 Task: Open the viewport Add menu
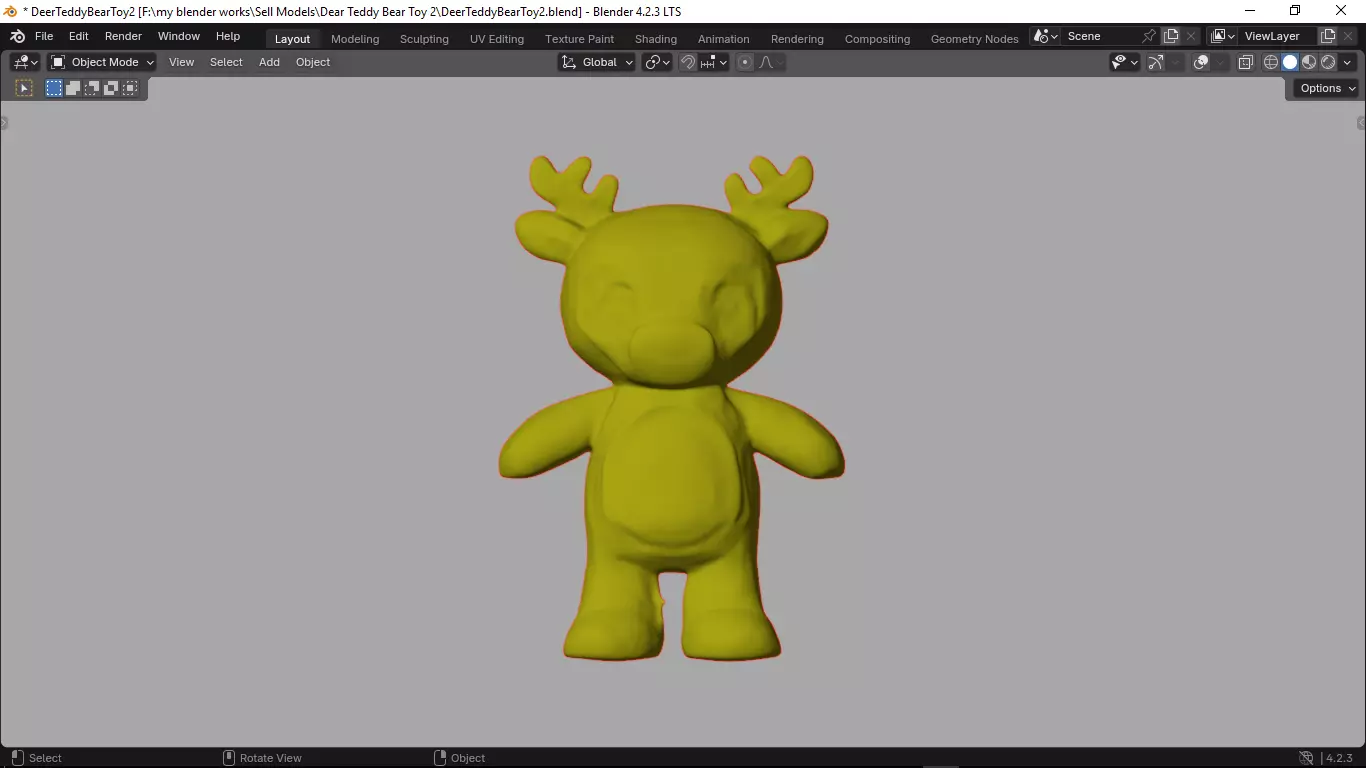click(x=269, y=62)
